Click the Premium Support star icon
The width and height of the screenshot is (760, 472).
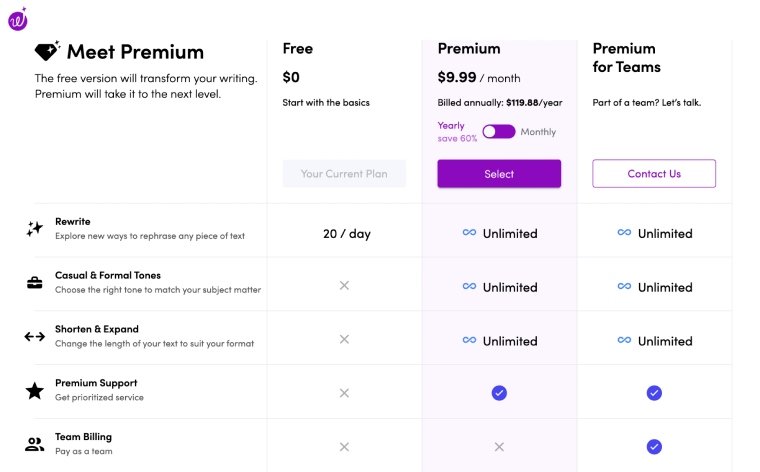pyautogui.click(x=34, y=391)
